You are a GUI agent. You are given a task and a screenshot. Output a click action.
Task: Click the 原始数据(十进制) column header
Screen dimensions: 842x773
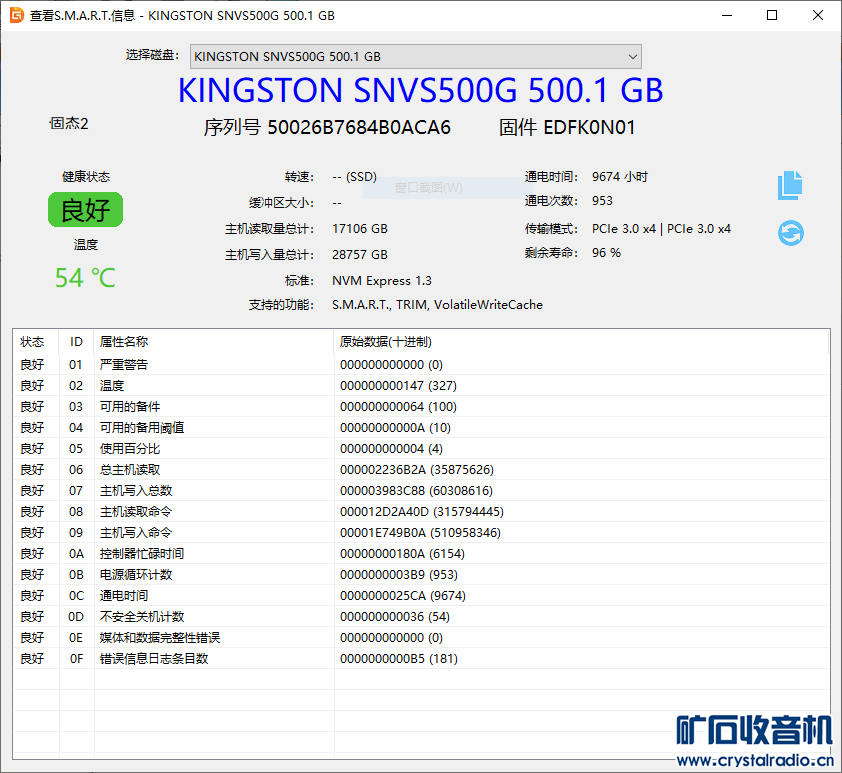(x=386, y=342)
